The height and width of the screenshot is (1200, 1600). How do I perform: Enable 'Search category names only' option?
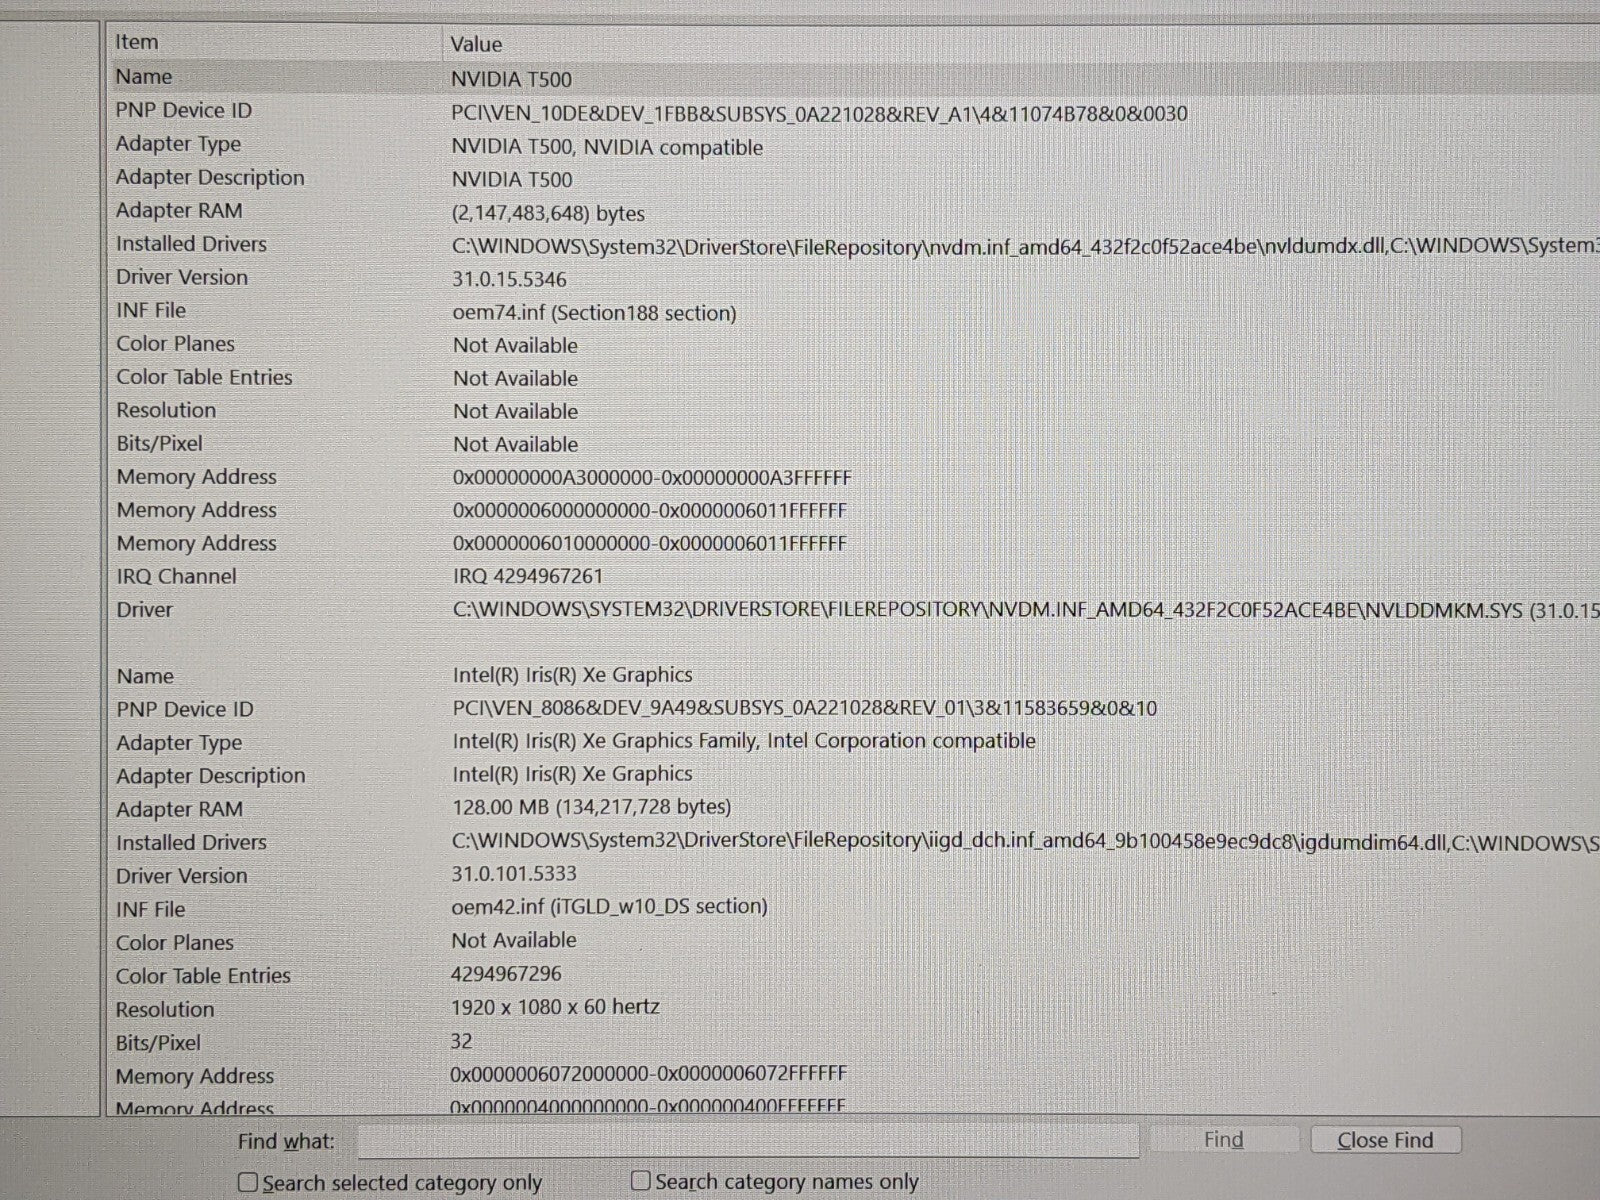(x=641, y=1181)
